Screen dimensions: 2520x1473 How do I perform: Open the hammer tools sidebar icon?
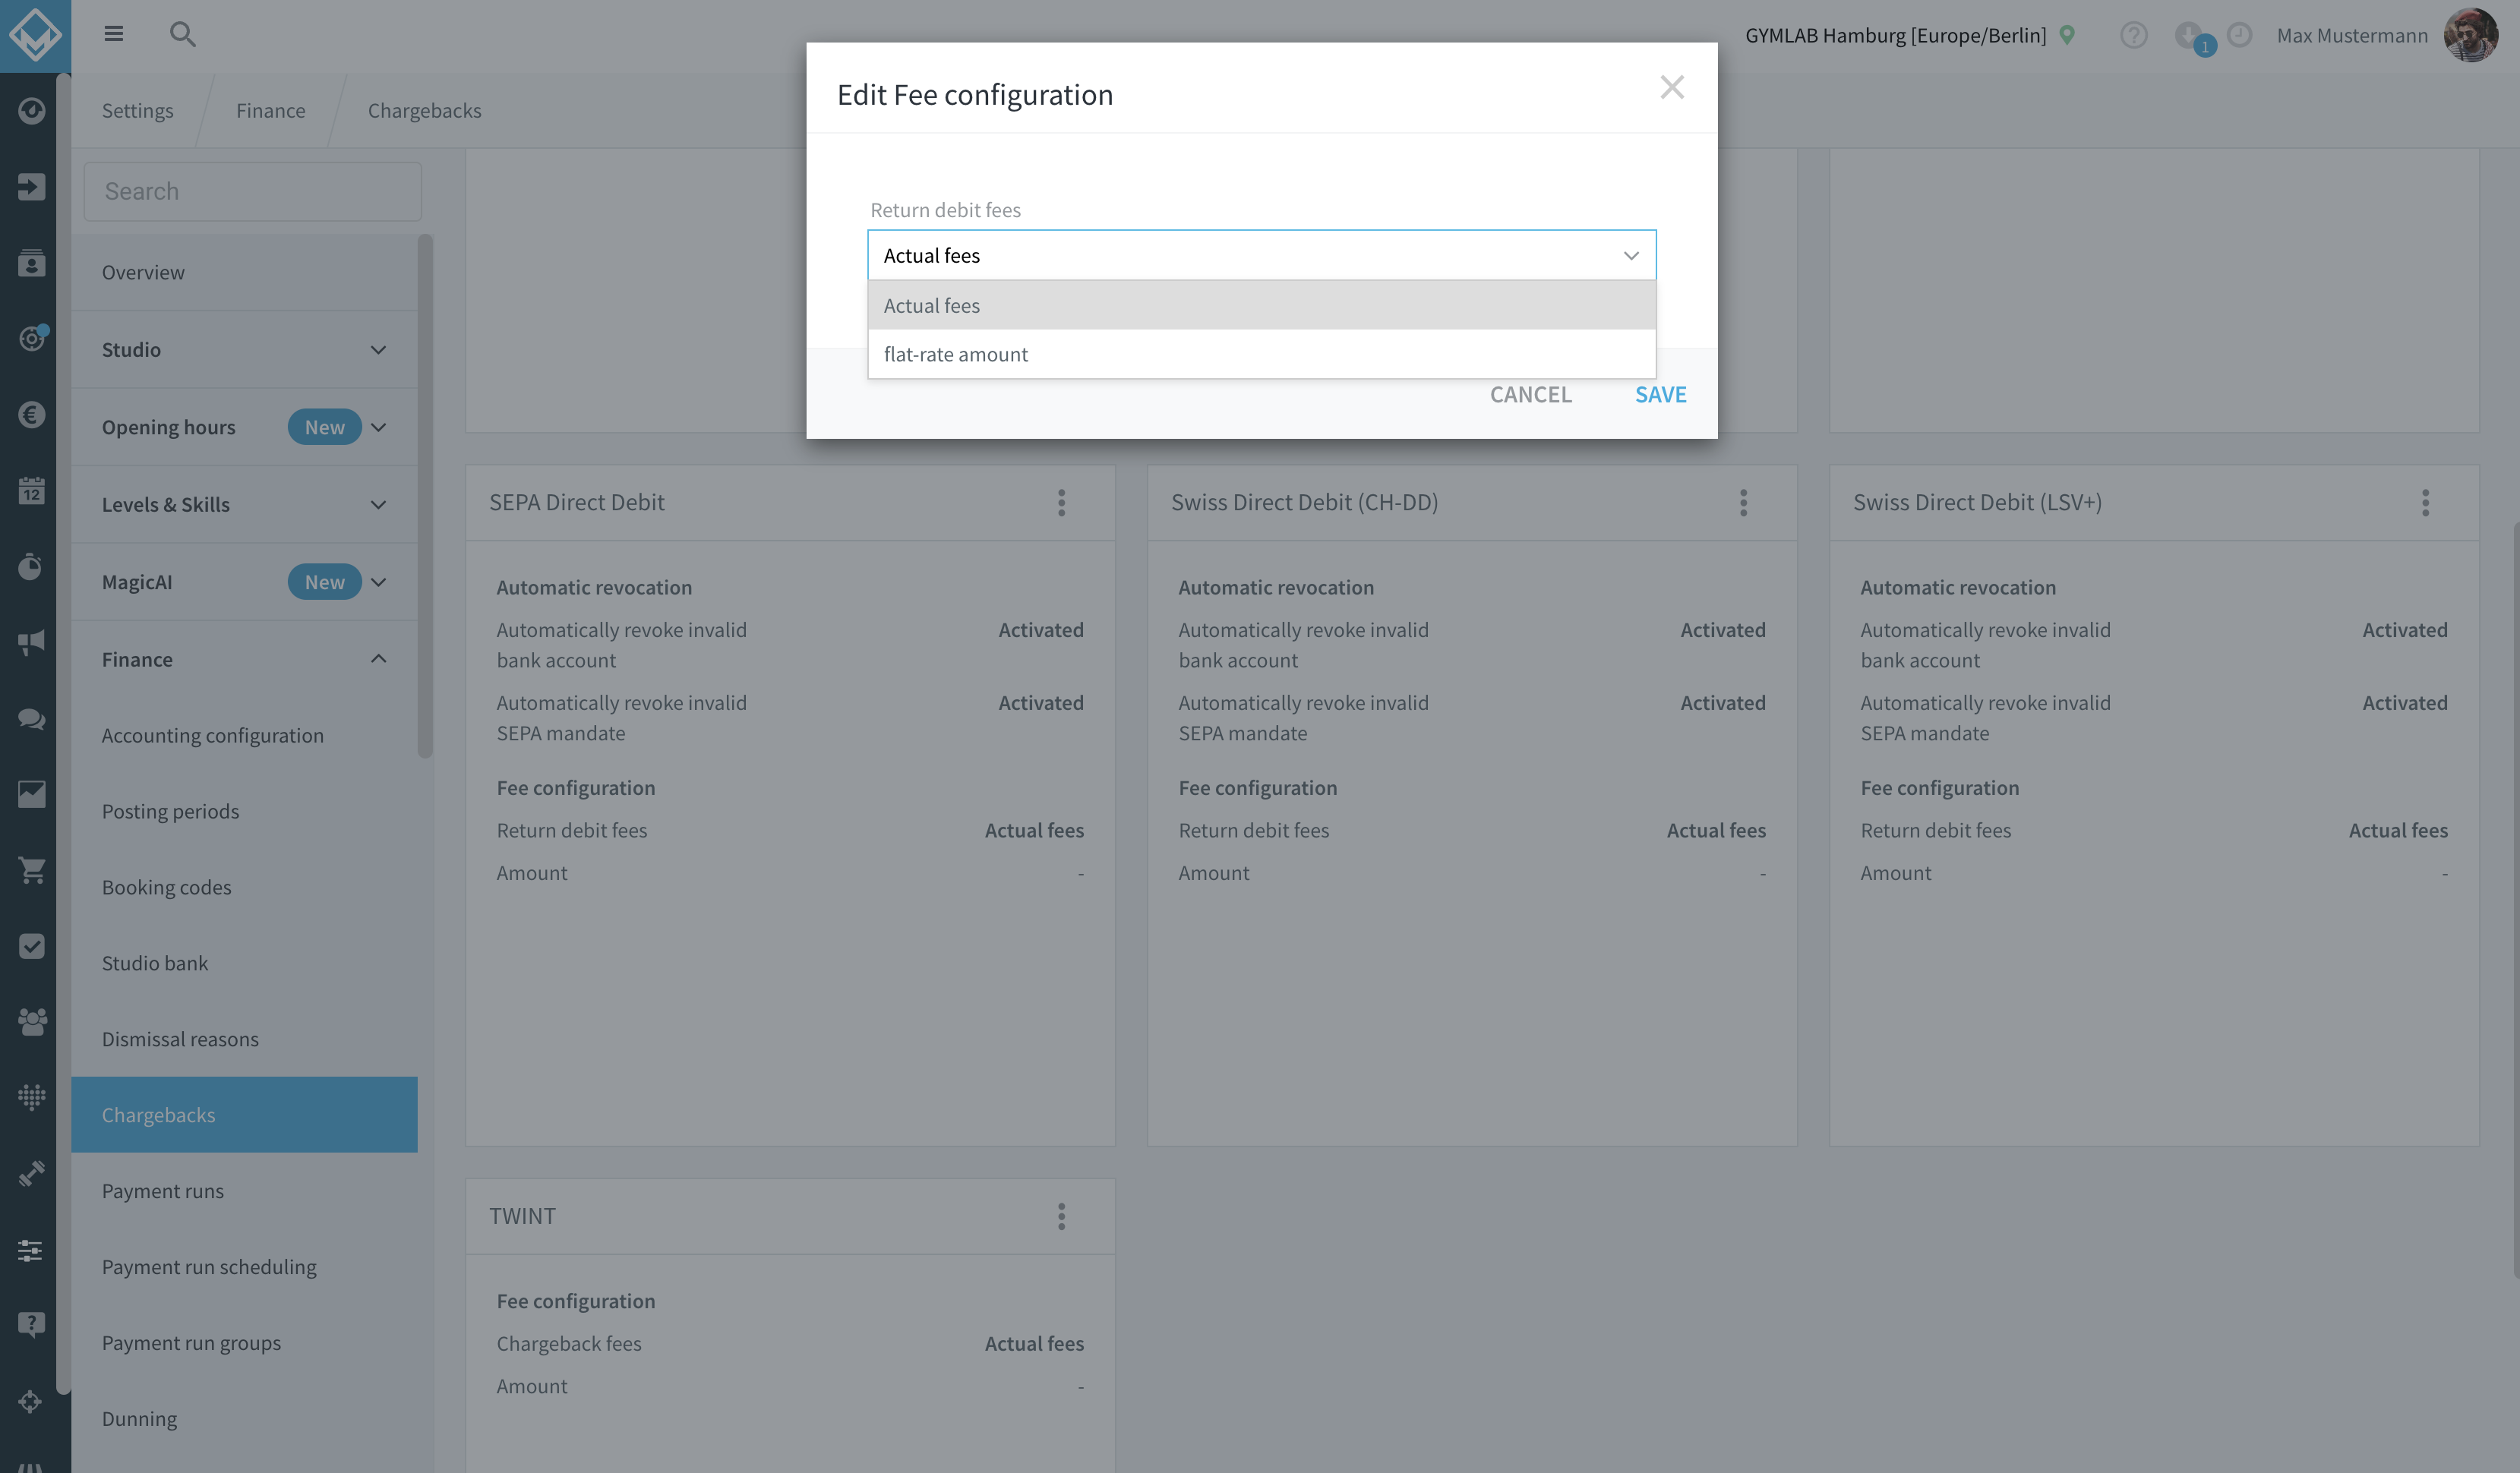pos(31,1174)
